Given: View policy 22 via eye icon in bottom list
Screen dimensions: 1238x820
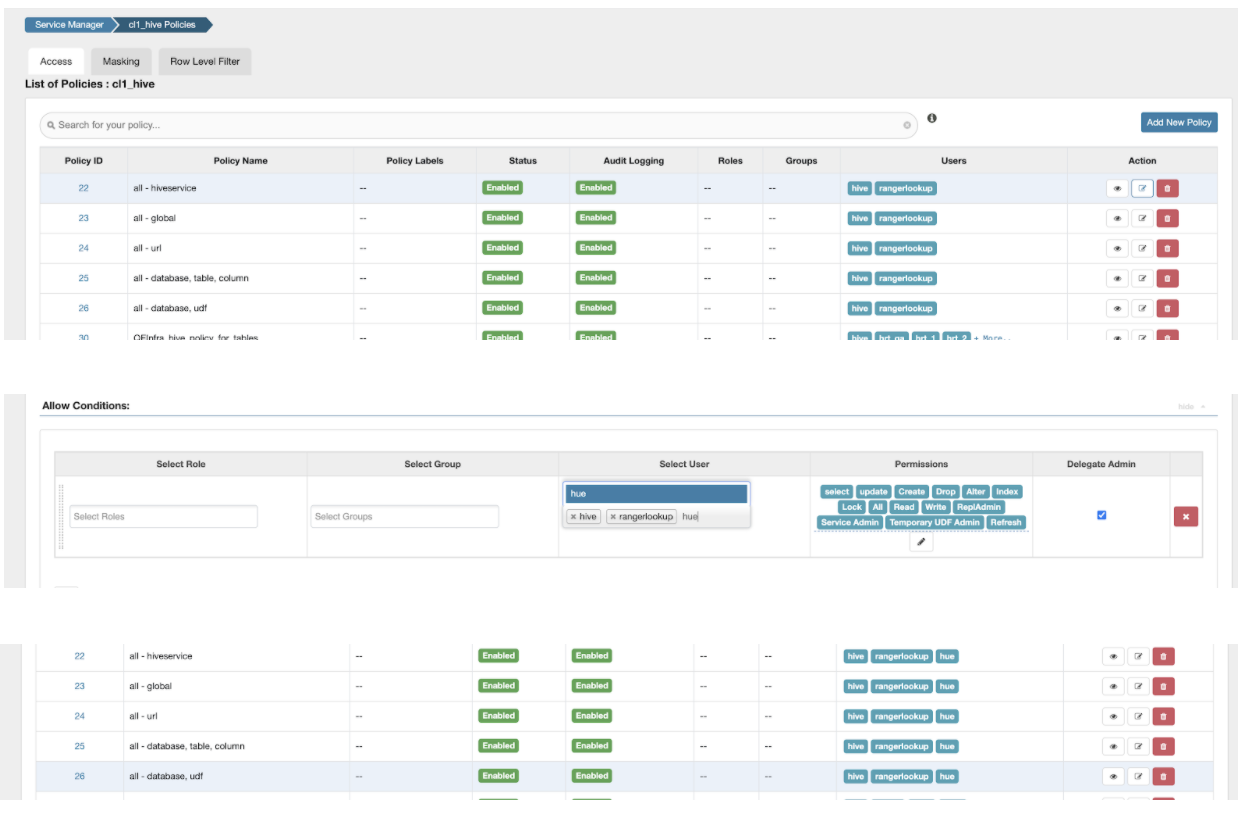Looking at the screenshot, I should pyautogui.click(x=1113, y=656).
